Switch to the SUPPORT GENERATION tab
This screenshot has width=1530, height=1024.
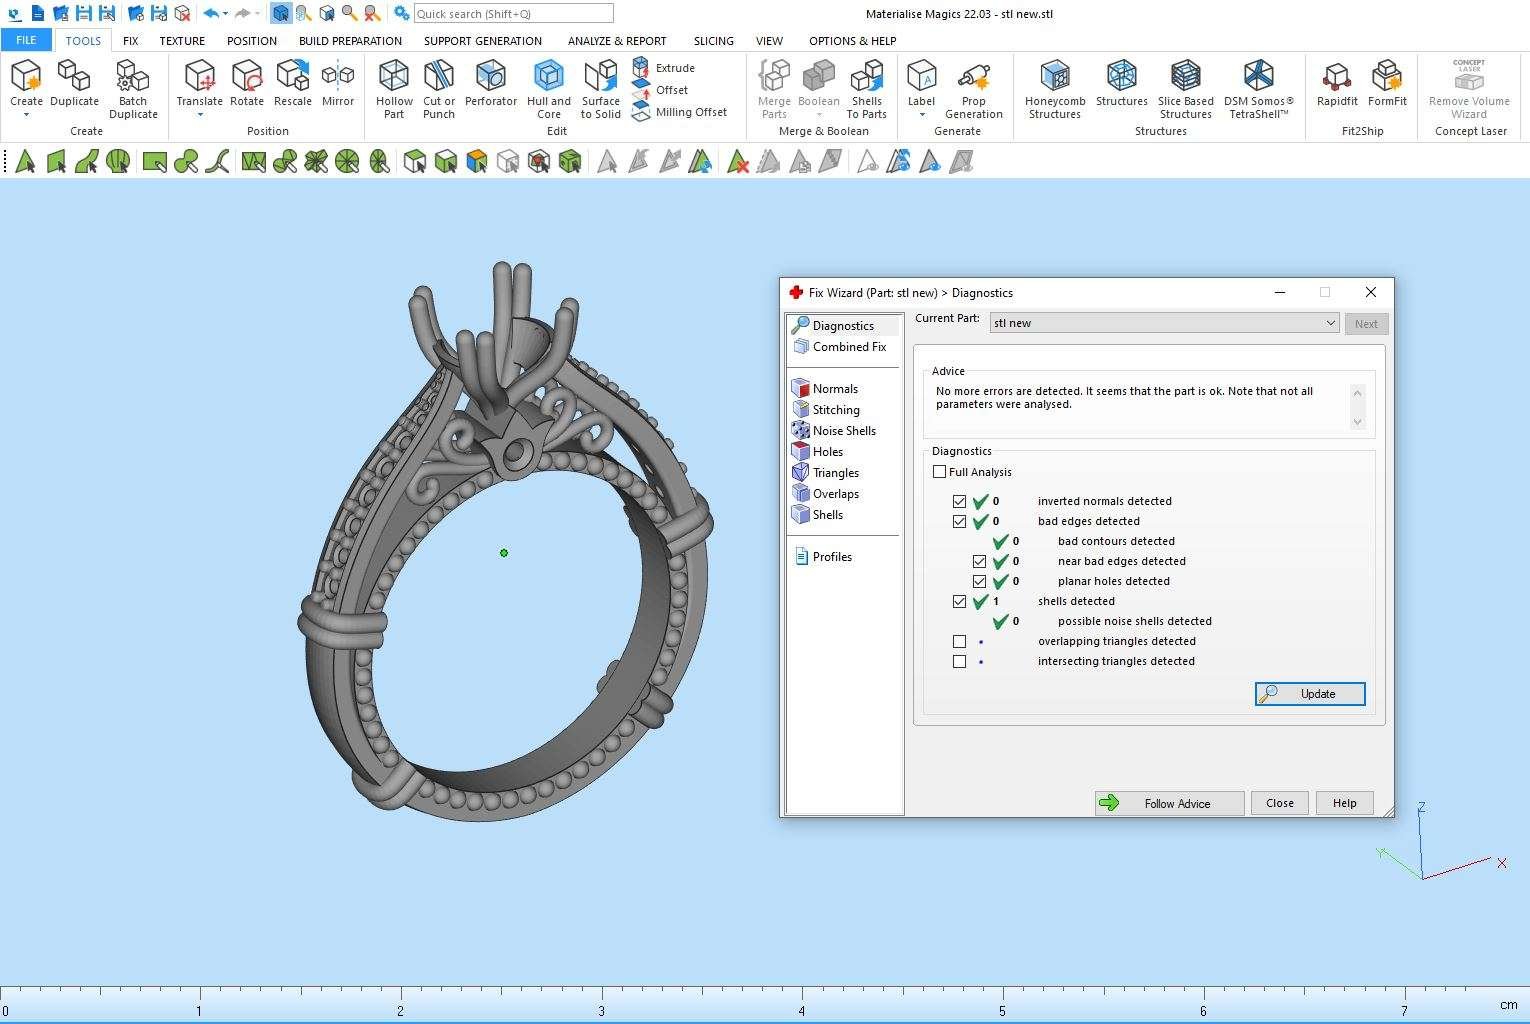click(482, 41)
